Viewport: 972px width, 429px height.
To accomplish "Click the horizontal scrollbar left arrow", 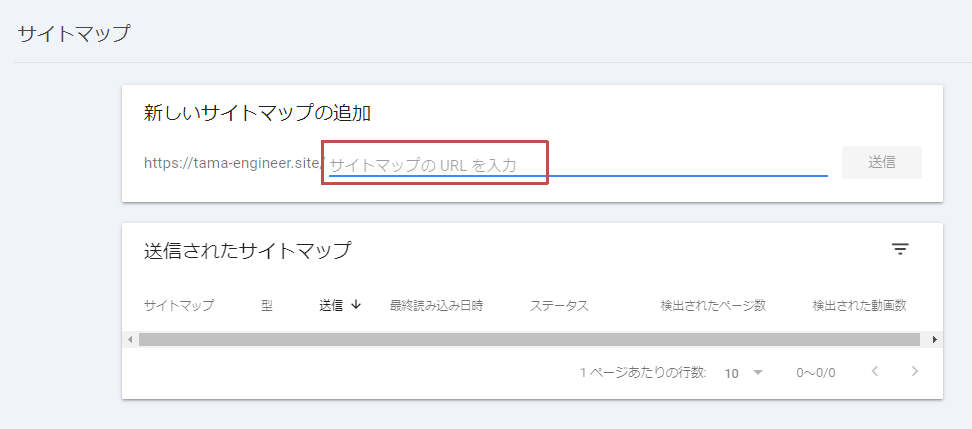I will [130, 340].
